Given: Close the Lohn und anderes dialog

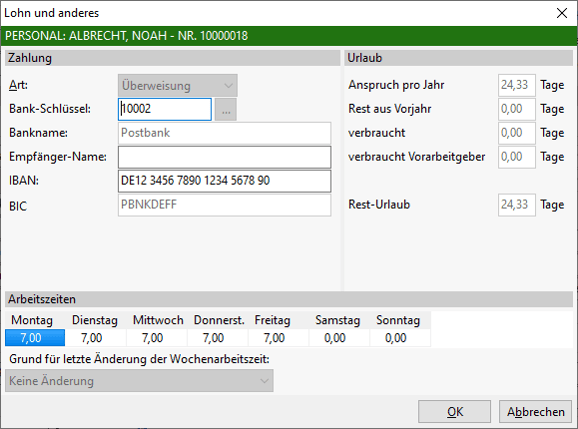Looking at the screenshot, I should pos(561,13).
